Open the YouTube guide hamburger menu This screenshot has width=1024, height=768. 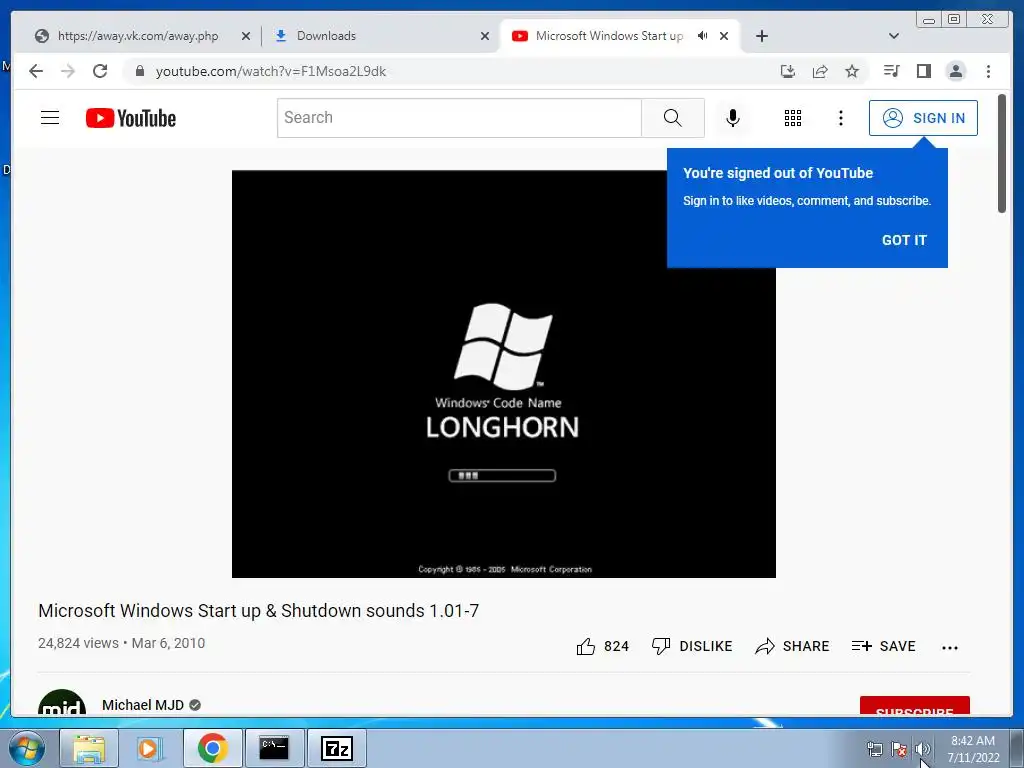click(x=50, y=118)
